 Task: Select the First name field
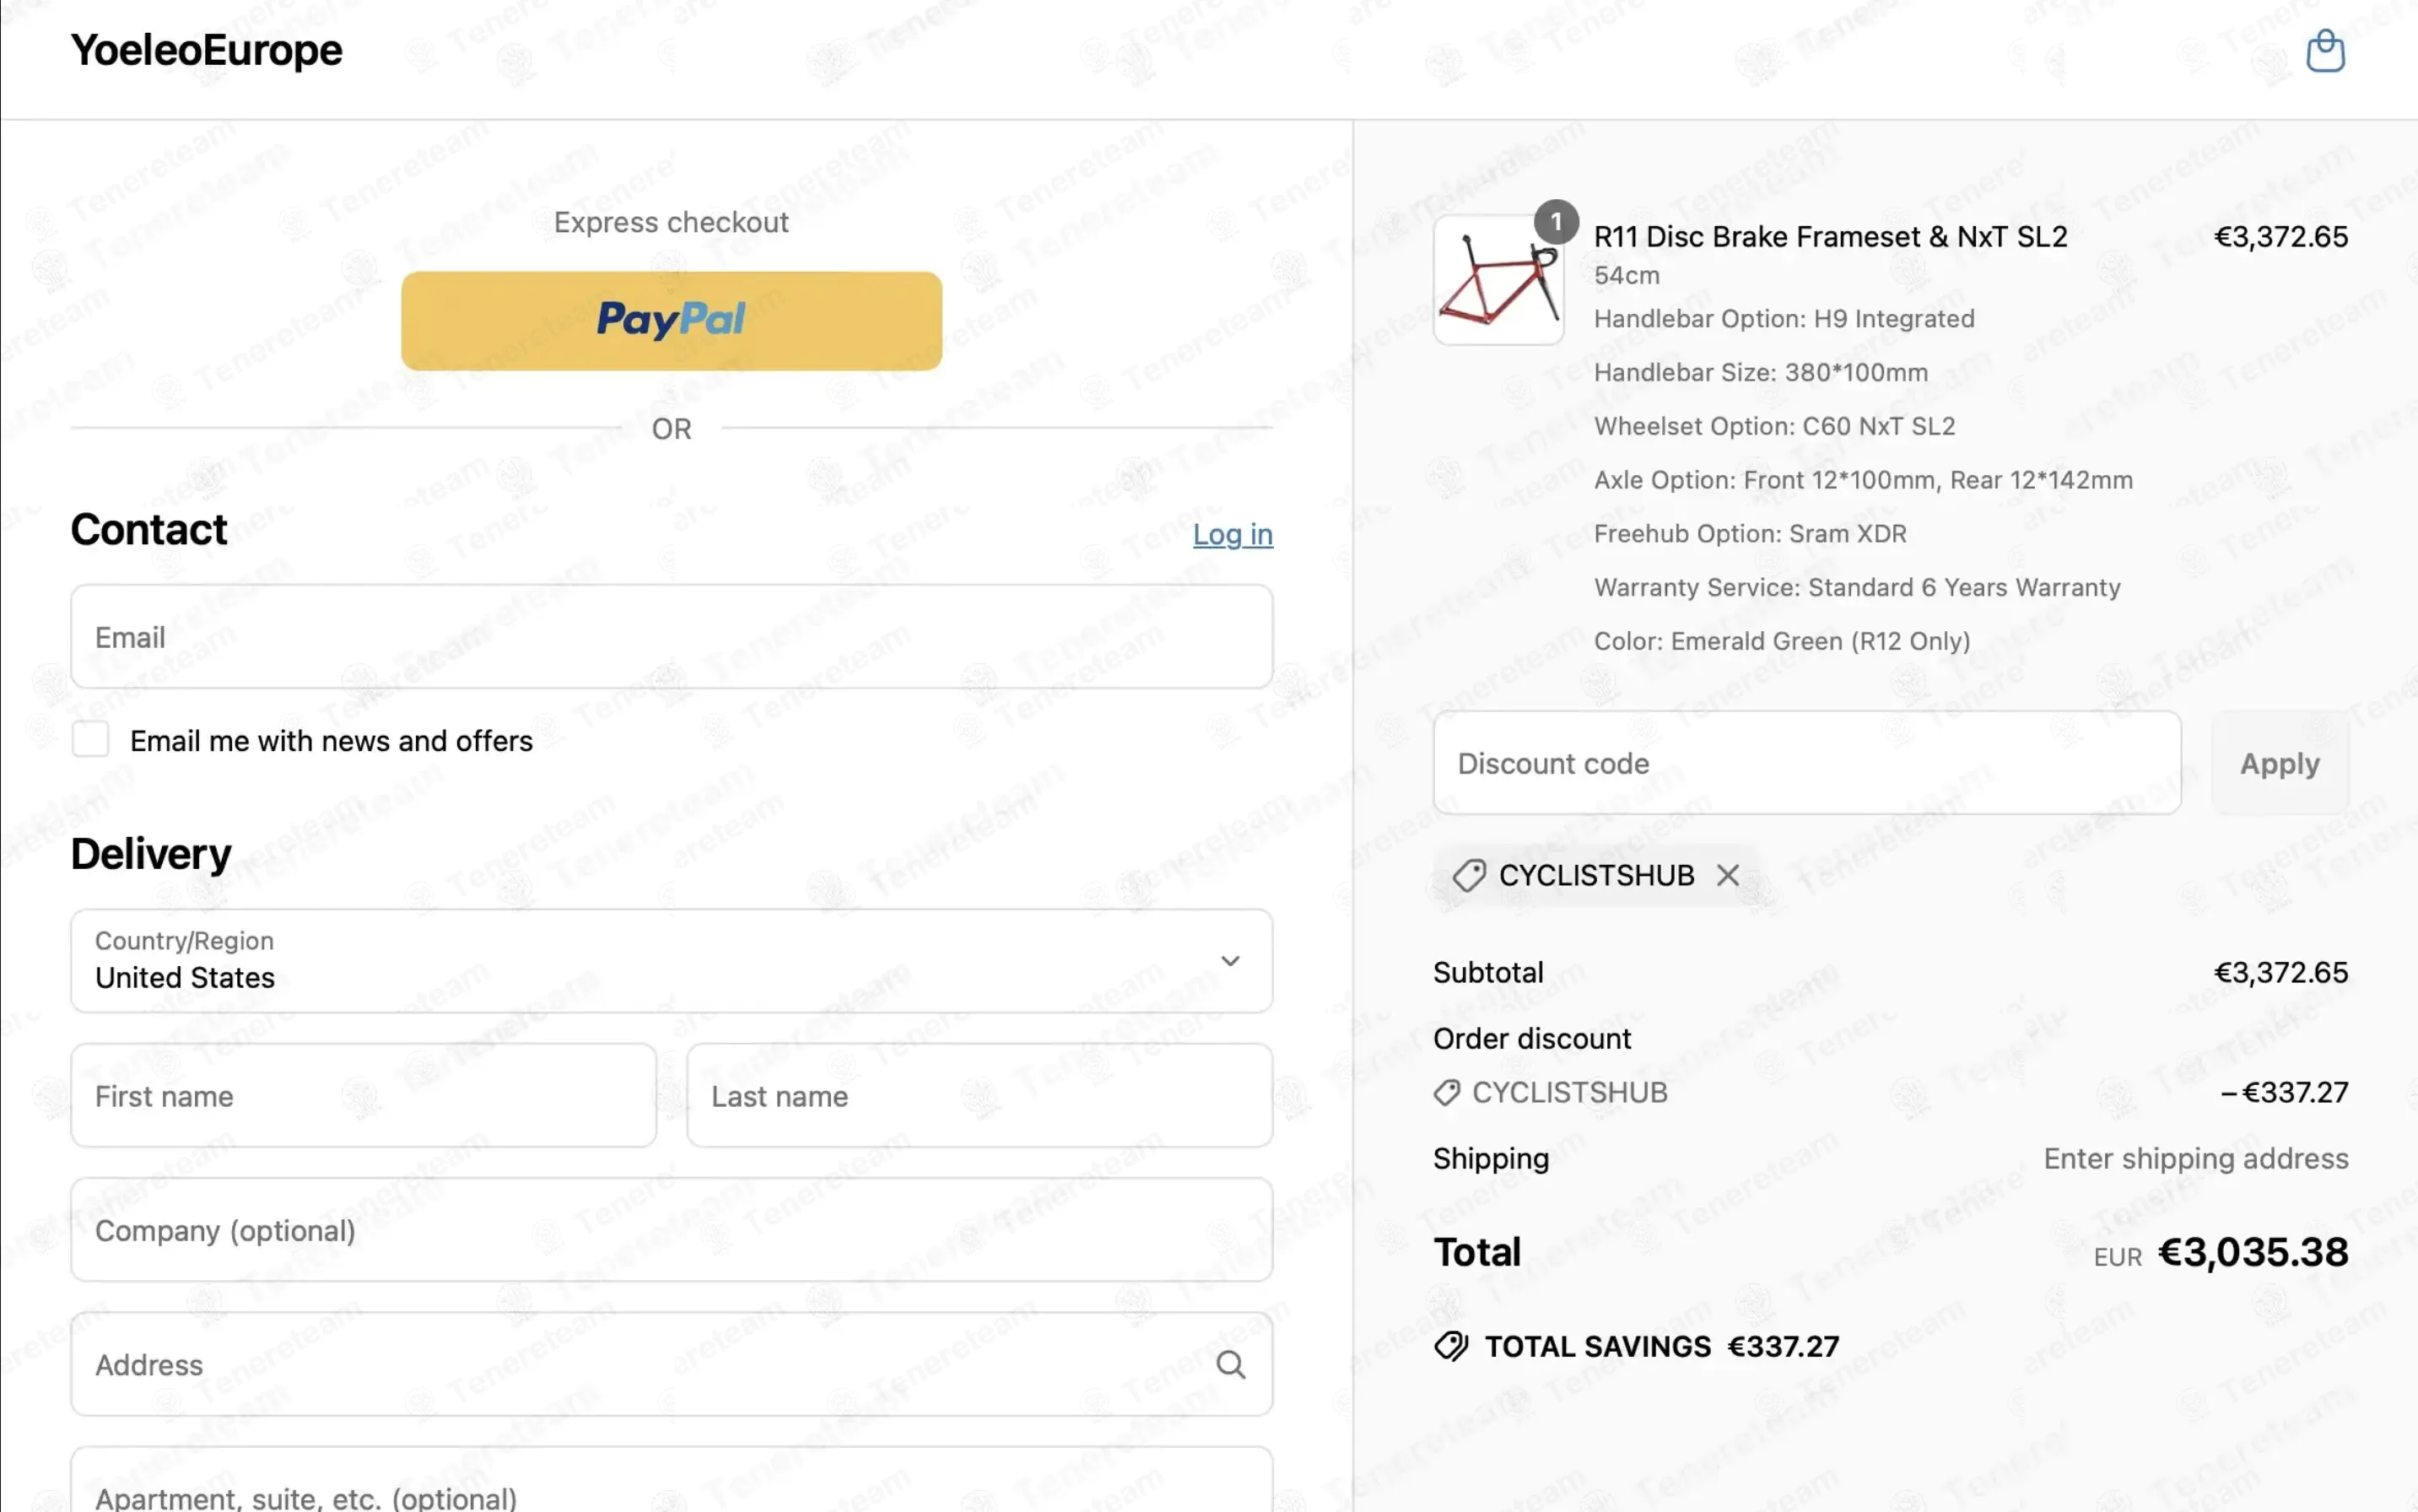(x=363, y=1095)
